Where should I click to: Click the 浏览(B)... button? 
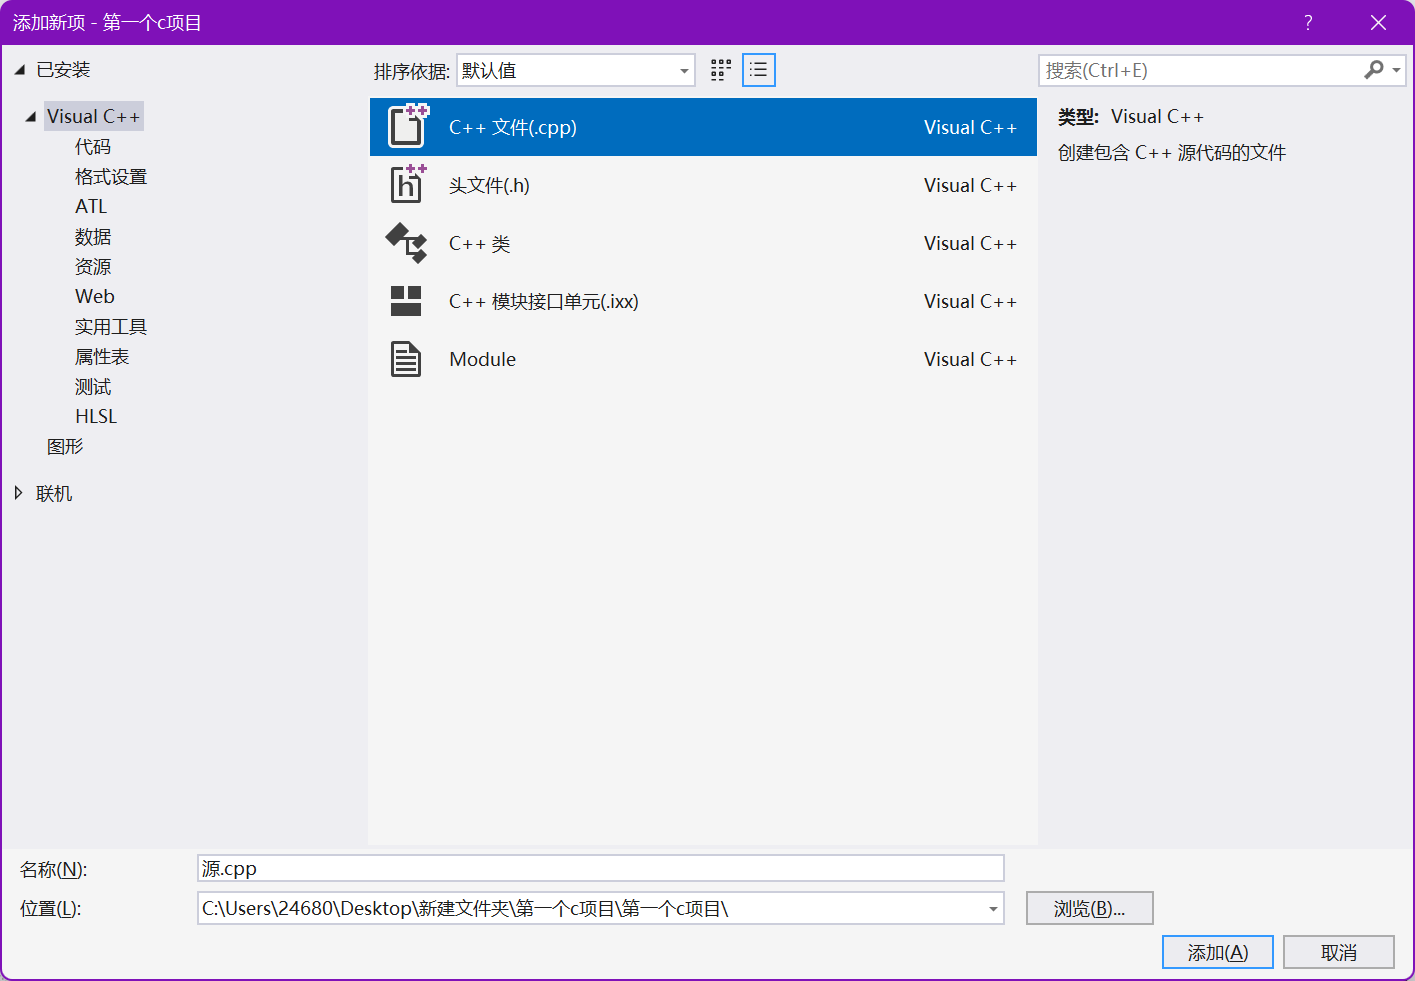1090,908
